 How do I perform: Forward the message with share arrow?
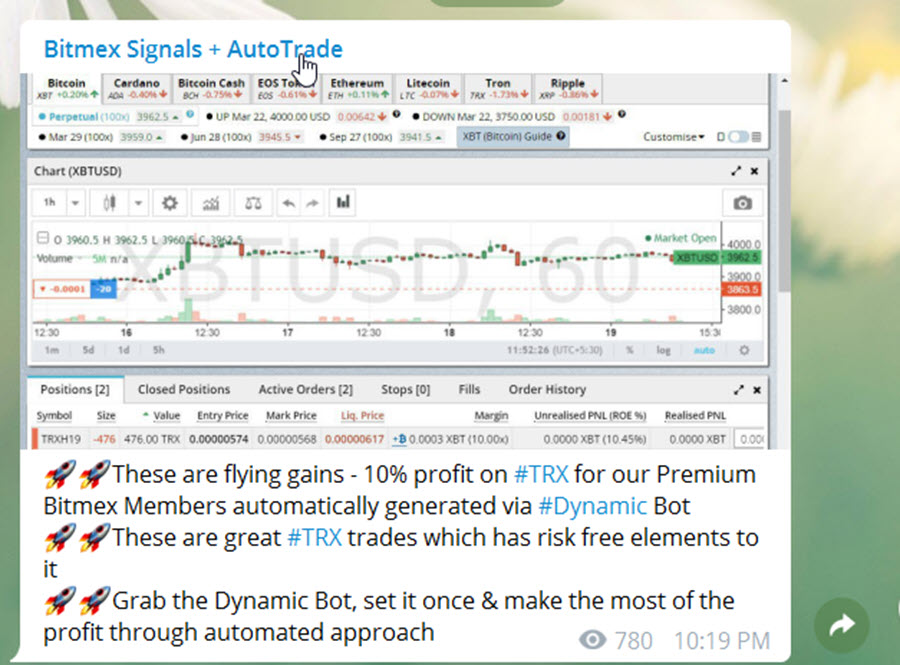click(x=841, y=625)
